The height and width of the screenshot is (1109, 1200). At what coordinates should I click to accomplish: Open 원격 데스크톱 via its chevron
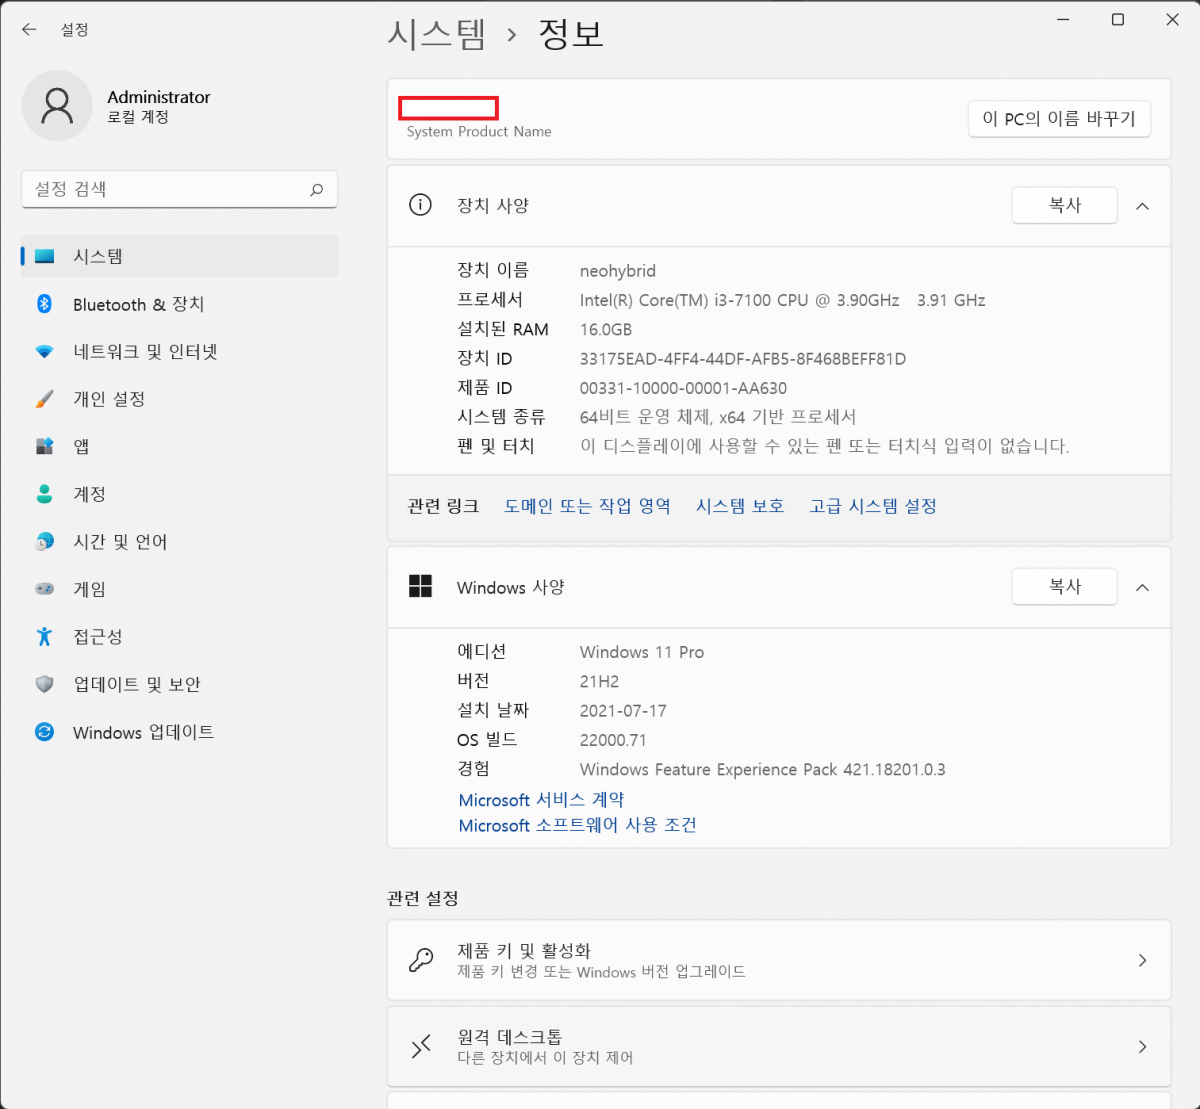(1142, 1046)
